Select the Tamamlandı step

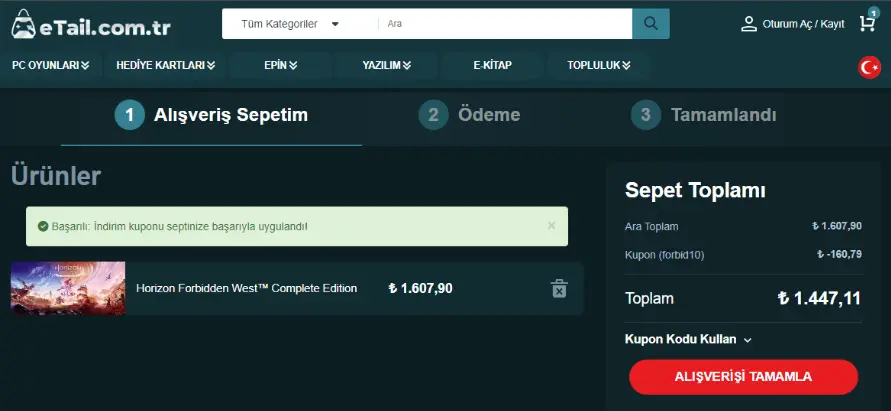(703, 115)
